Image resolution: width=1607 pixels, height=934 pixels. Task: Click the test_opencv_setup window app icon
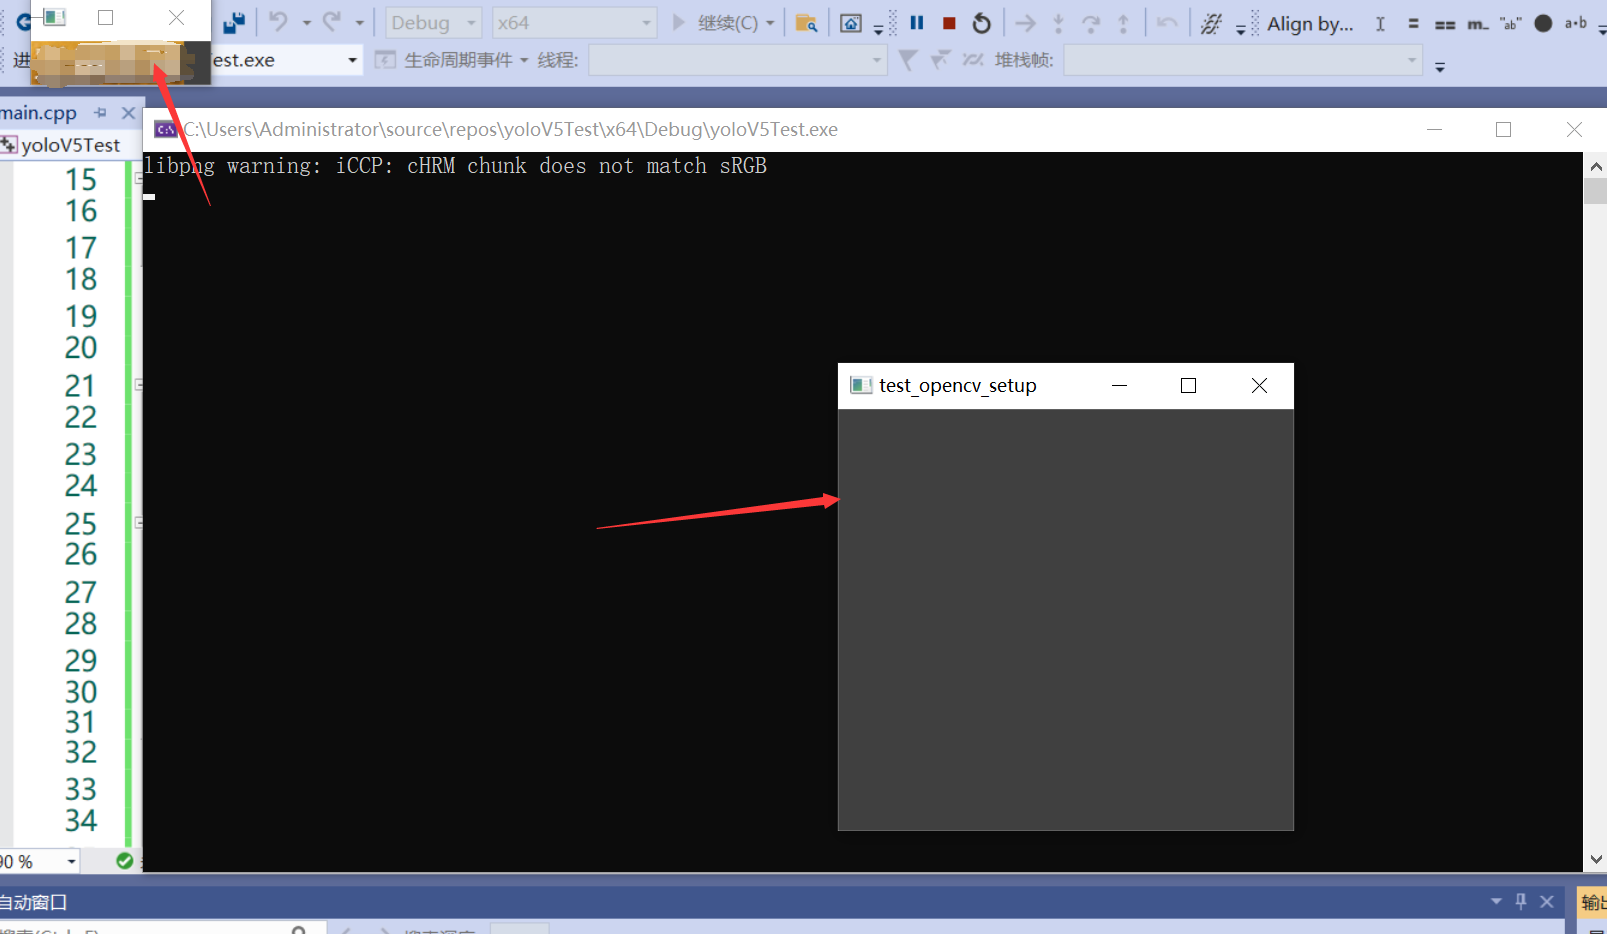(x=860, y=386)
